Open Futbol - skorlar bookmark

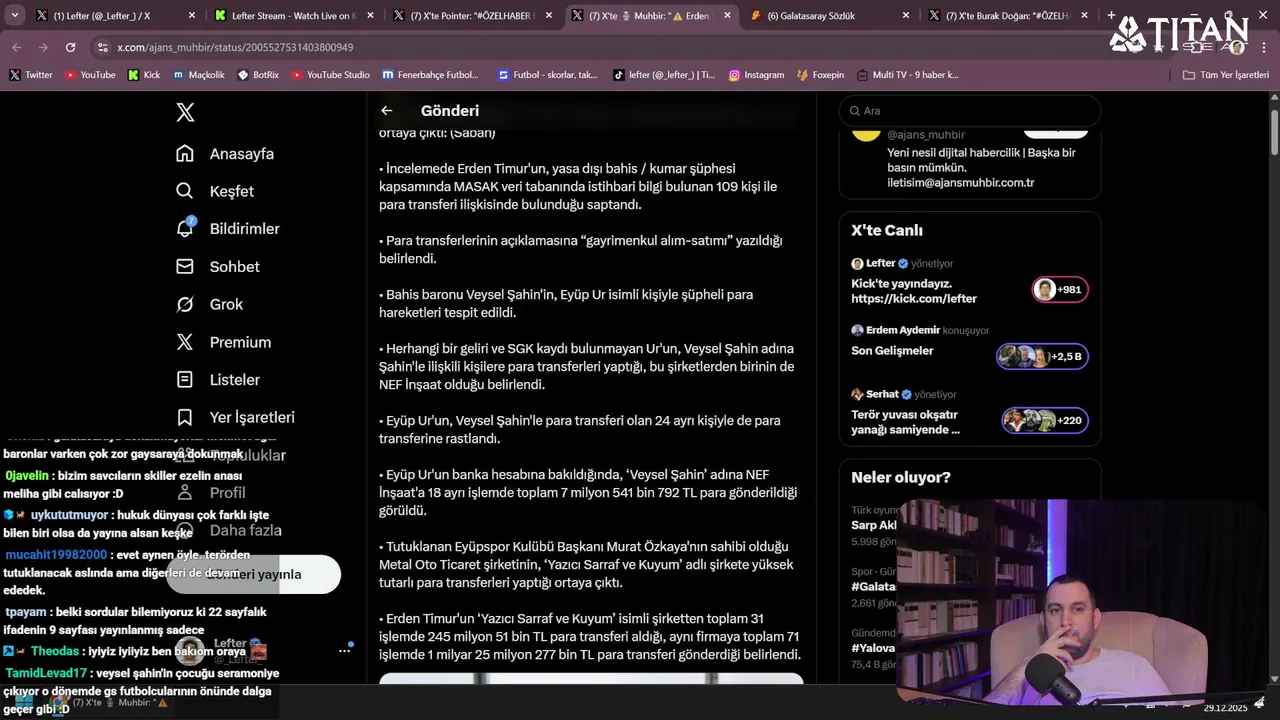(547, 75)
